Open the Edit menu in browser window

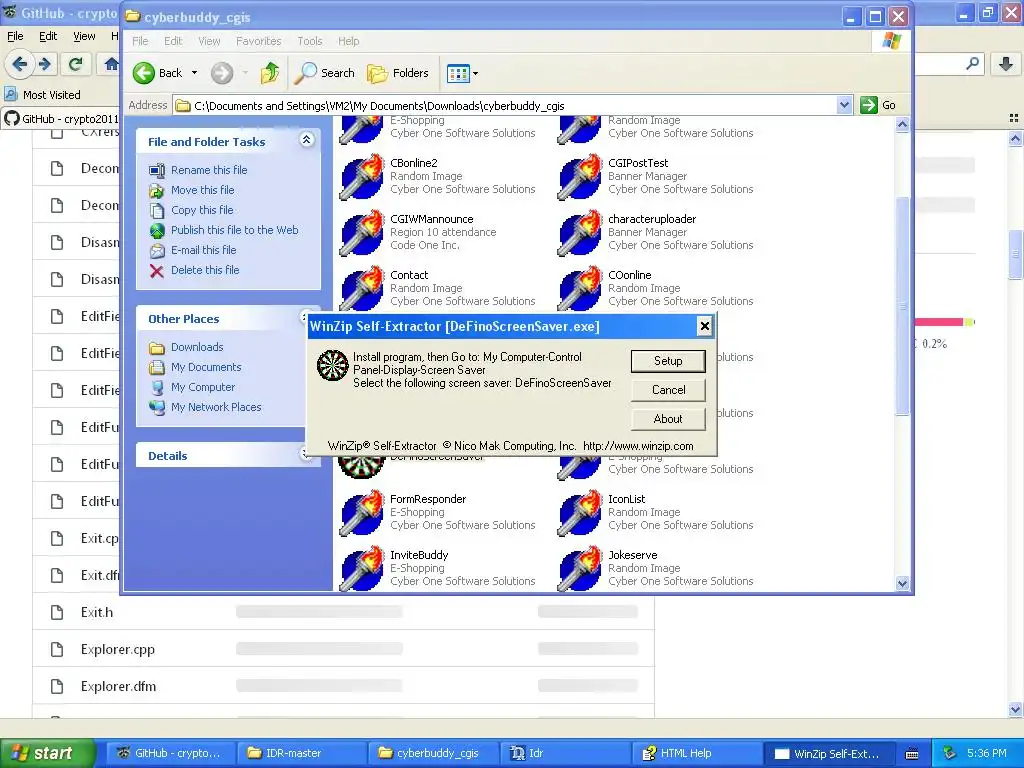pos(48,36)
